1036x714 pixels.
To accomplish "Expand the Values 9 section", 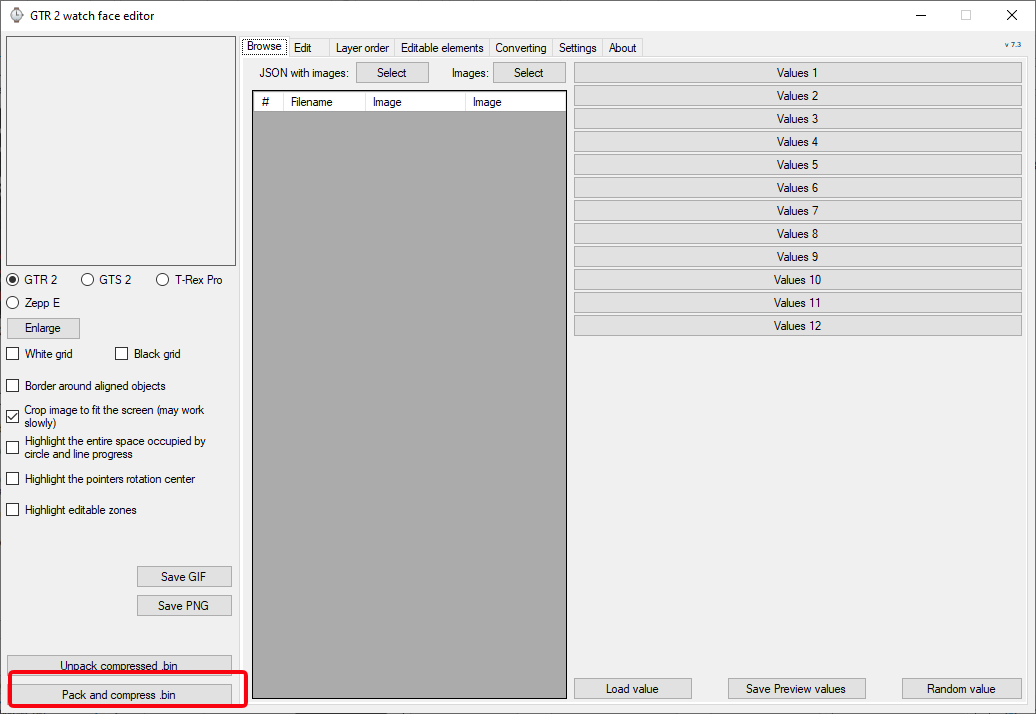I will point(797,257).
